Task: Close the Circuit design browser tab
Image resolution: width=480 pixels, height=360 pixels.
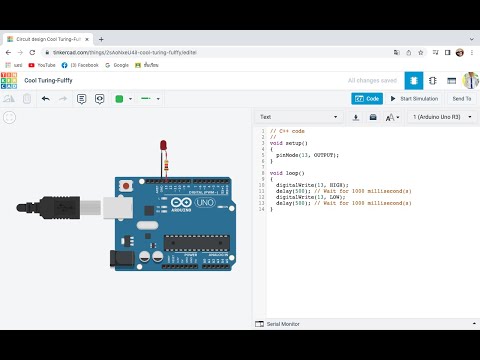Action: coord(87,39)
